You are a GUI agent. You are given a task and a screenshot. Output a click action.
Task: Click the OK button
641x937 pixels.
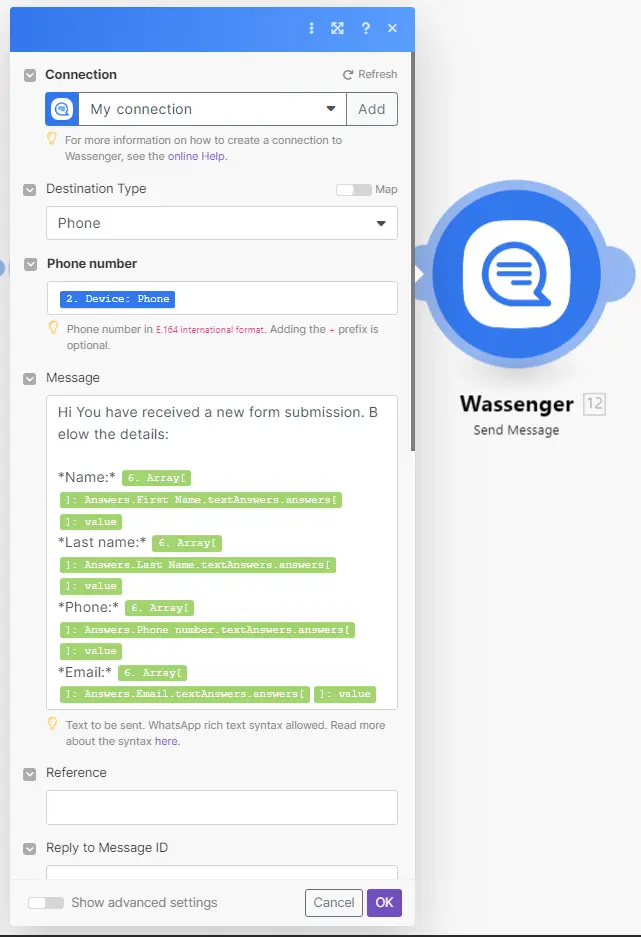pyautogui.click(x=384, y=903)
